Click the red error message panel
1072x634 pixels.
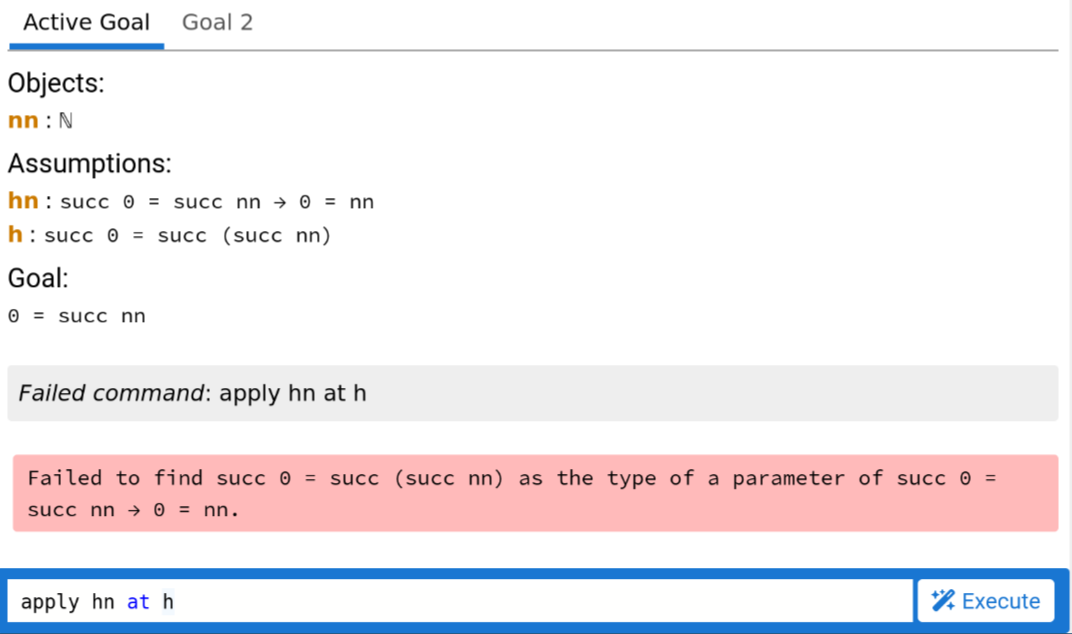click(x=535, y=493)
